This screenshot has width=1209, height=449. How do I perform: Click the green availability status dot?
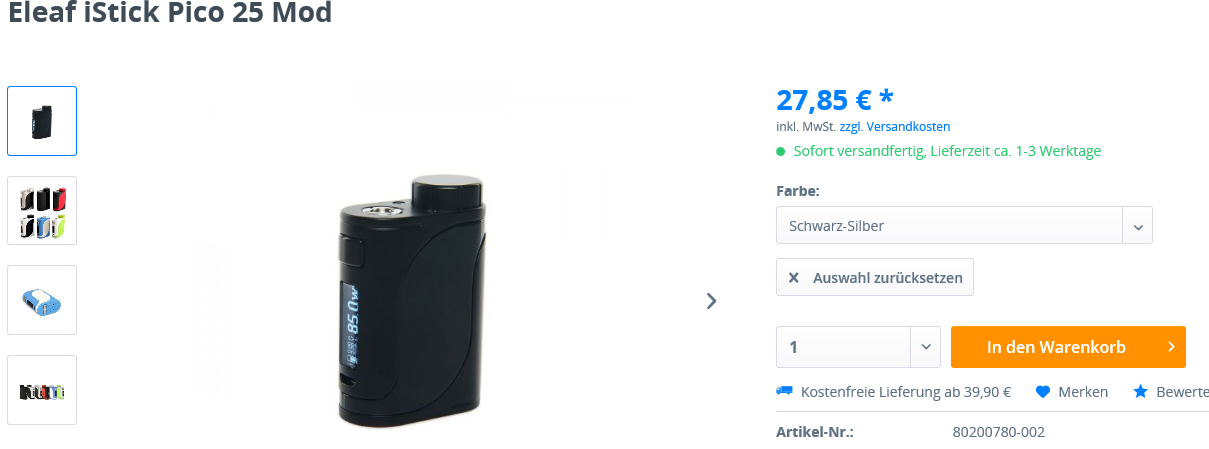click(x=781, y=152)
